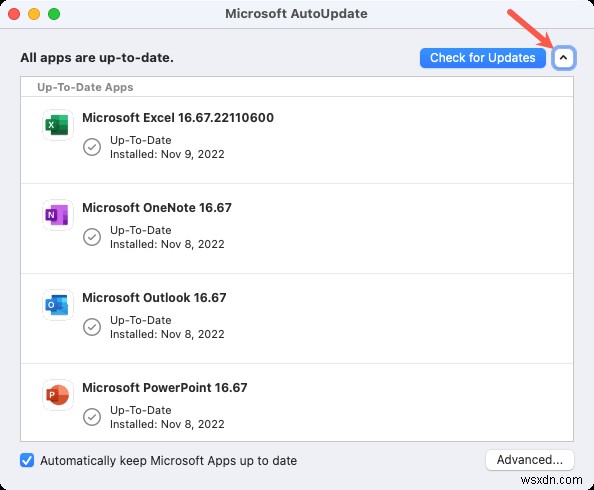
Task: Click PowerPoint's Up-To-Date status text
Action: click(141, 410)
